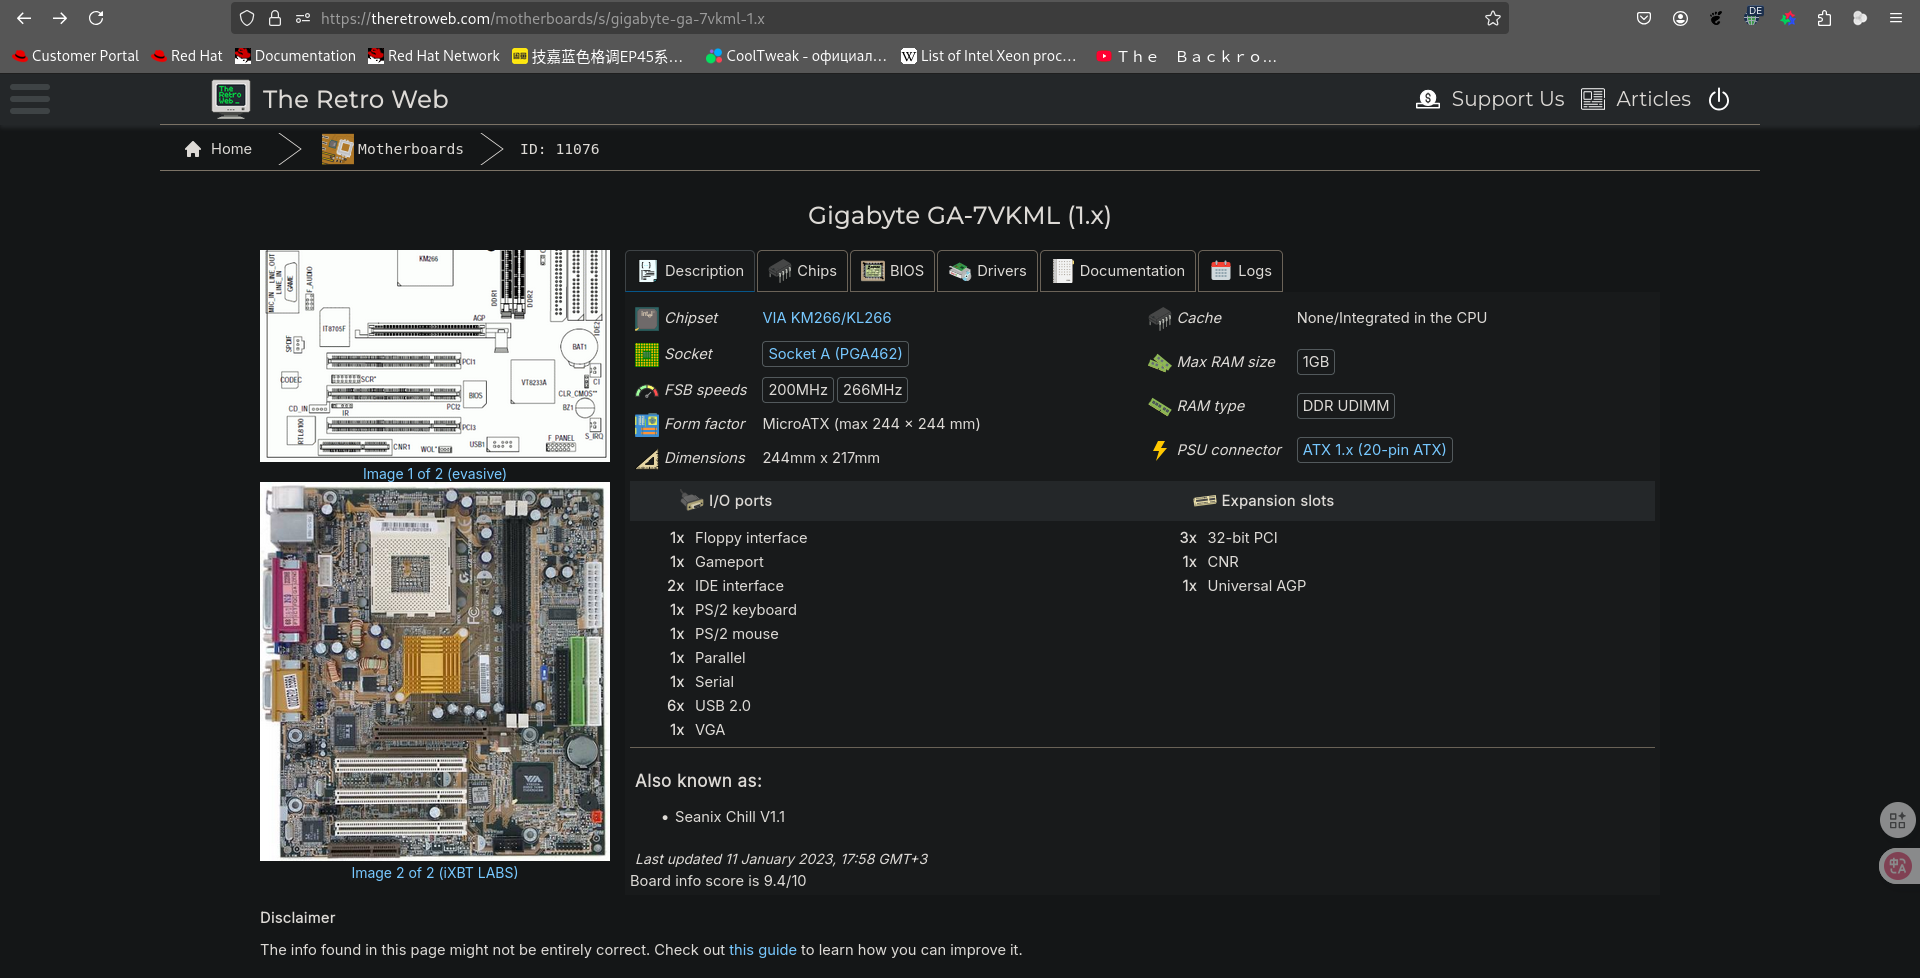Open the BIOS tab
Image resolution: width=1920 pixels, height=978 pixels.
(893, 271)
